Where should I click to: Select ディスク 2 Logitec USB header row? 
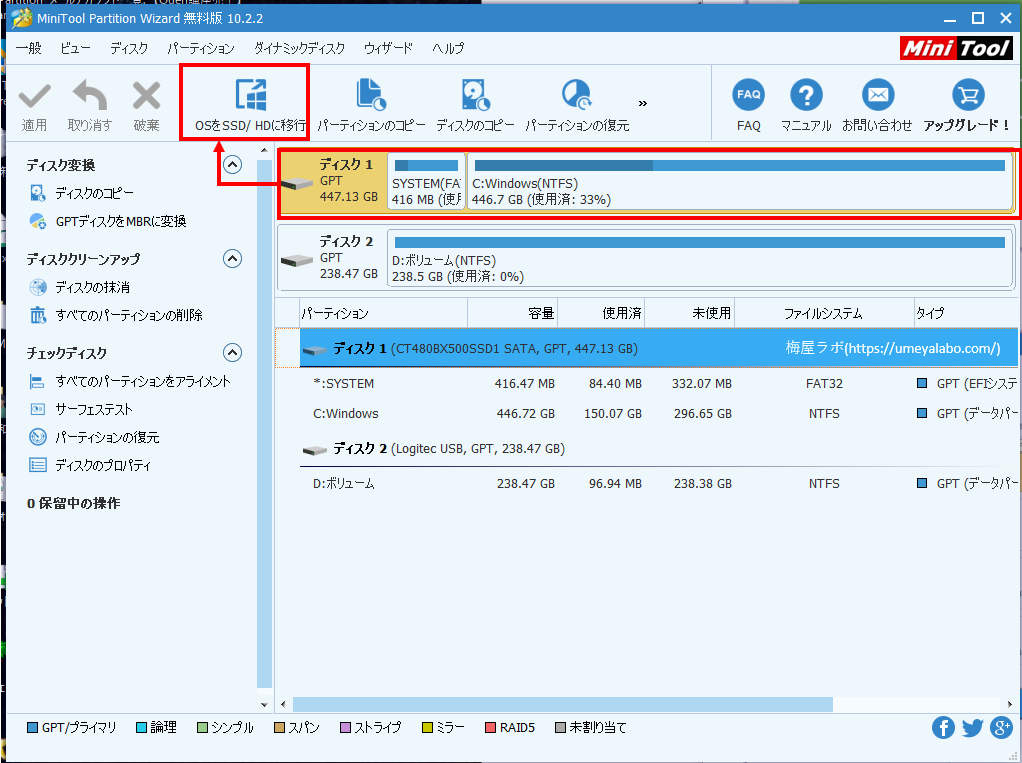coord(659,449)
